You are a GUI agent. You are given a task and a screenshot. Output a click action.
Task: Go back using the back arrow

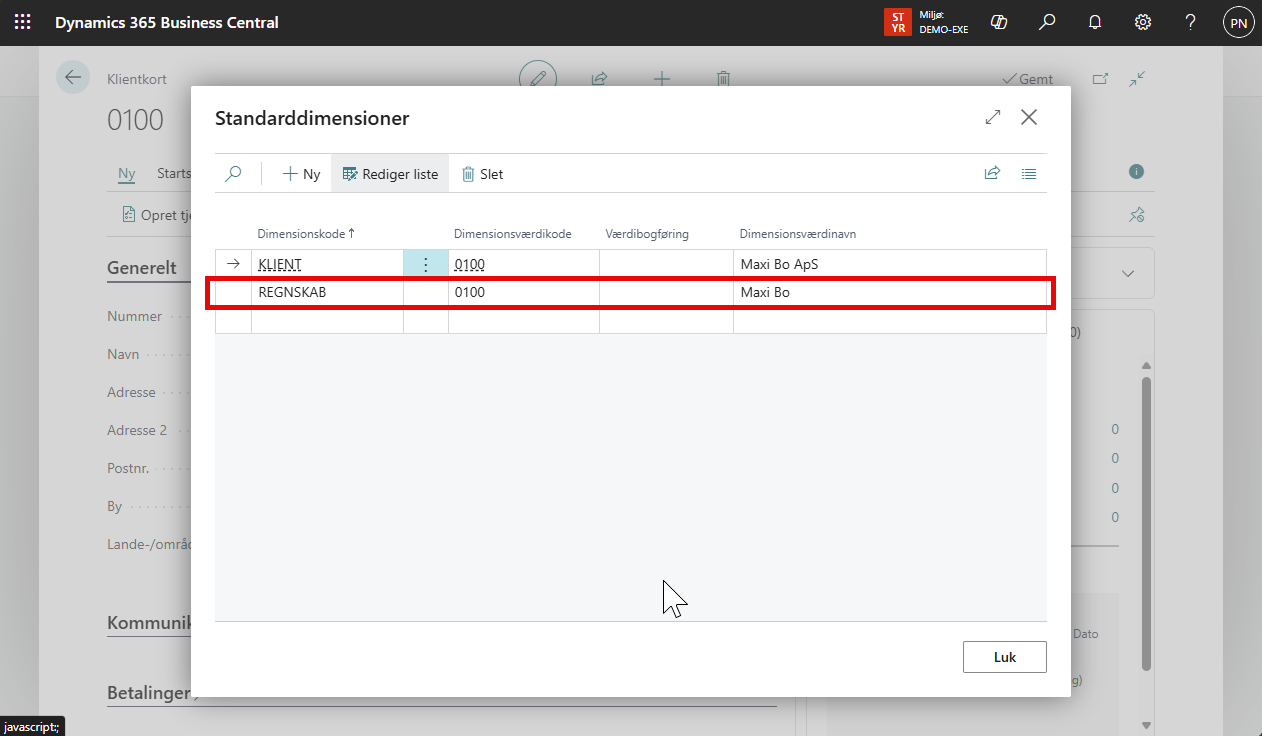pos(73,78)
